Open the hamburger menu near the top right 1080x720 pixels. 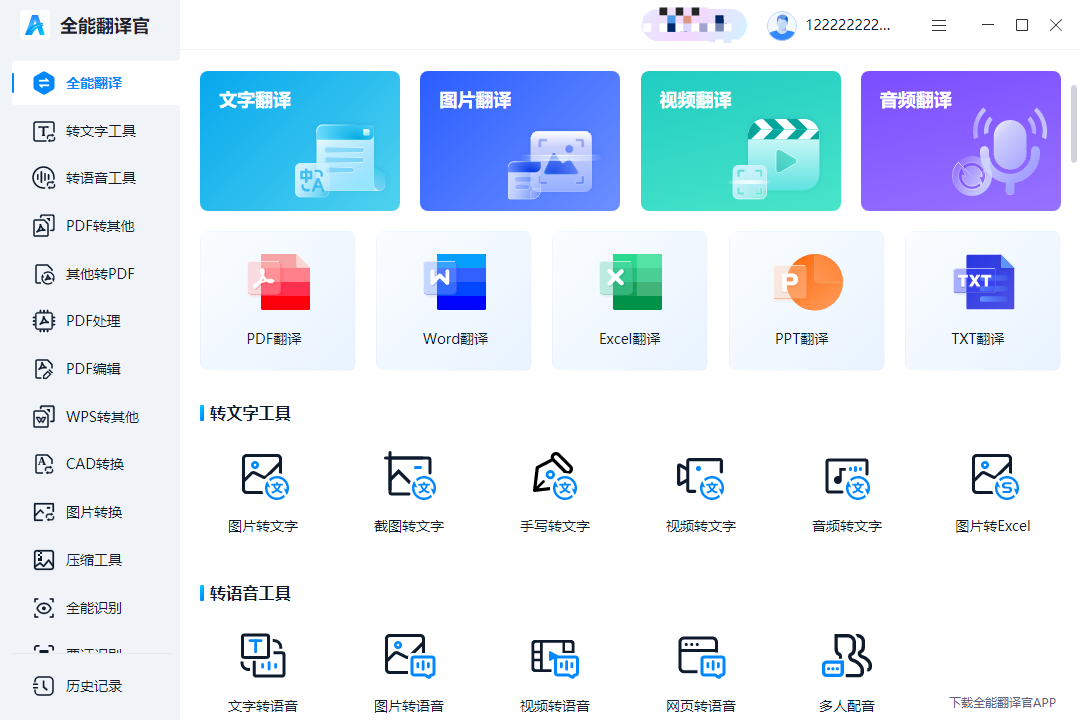(x=938, y=25)
